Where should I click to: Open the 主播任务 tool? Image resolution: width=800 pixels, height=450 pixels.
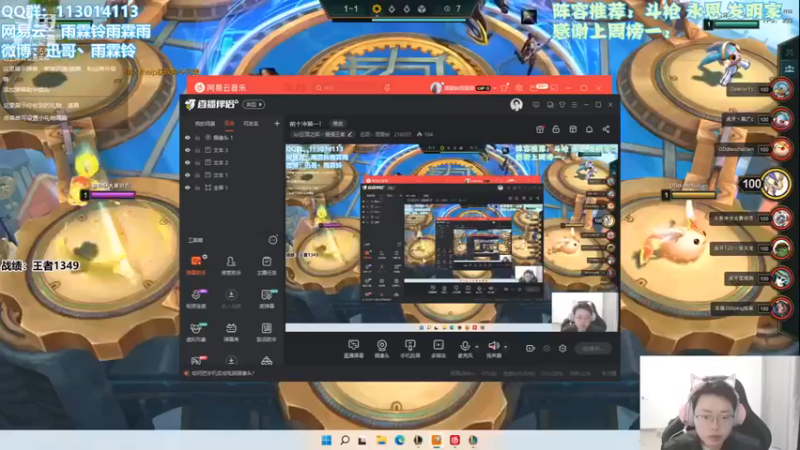pos(266,265)
